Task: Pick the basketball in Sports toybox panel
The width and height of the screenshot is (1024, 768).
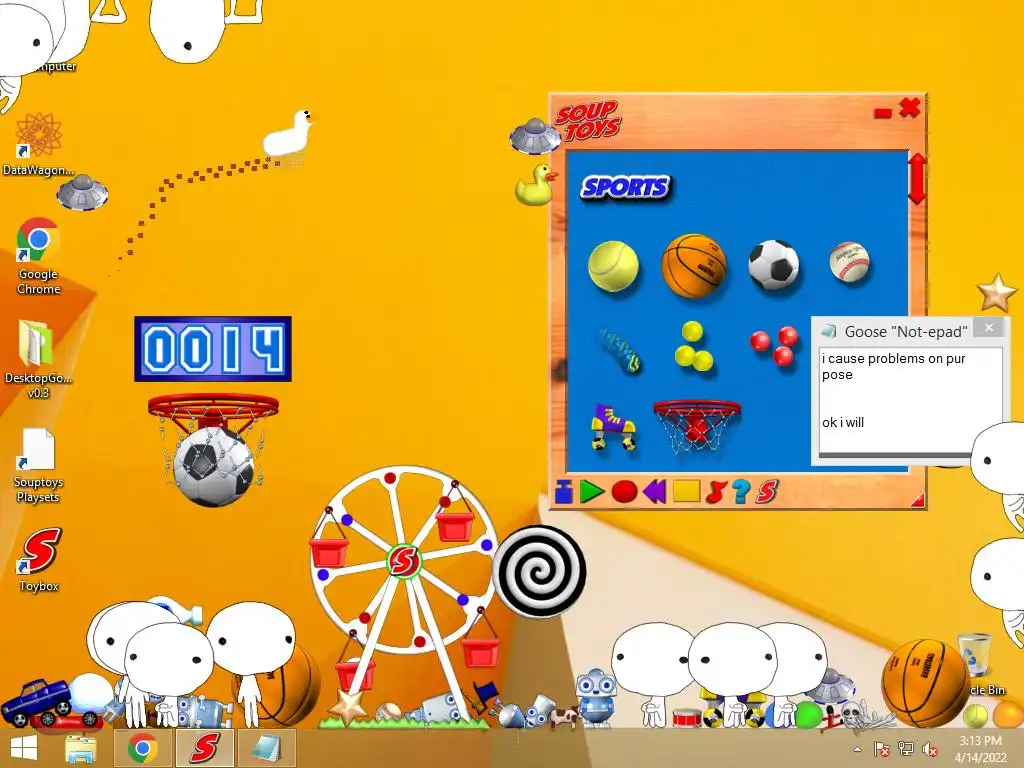Action: point(694,265)
